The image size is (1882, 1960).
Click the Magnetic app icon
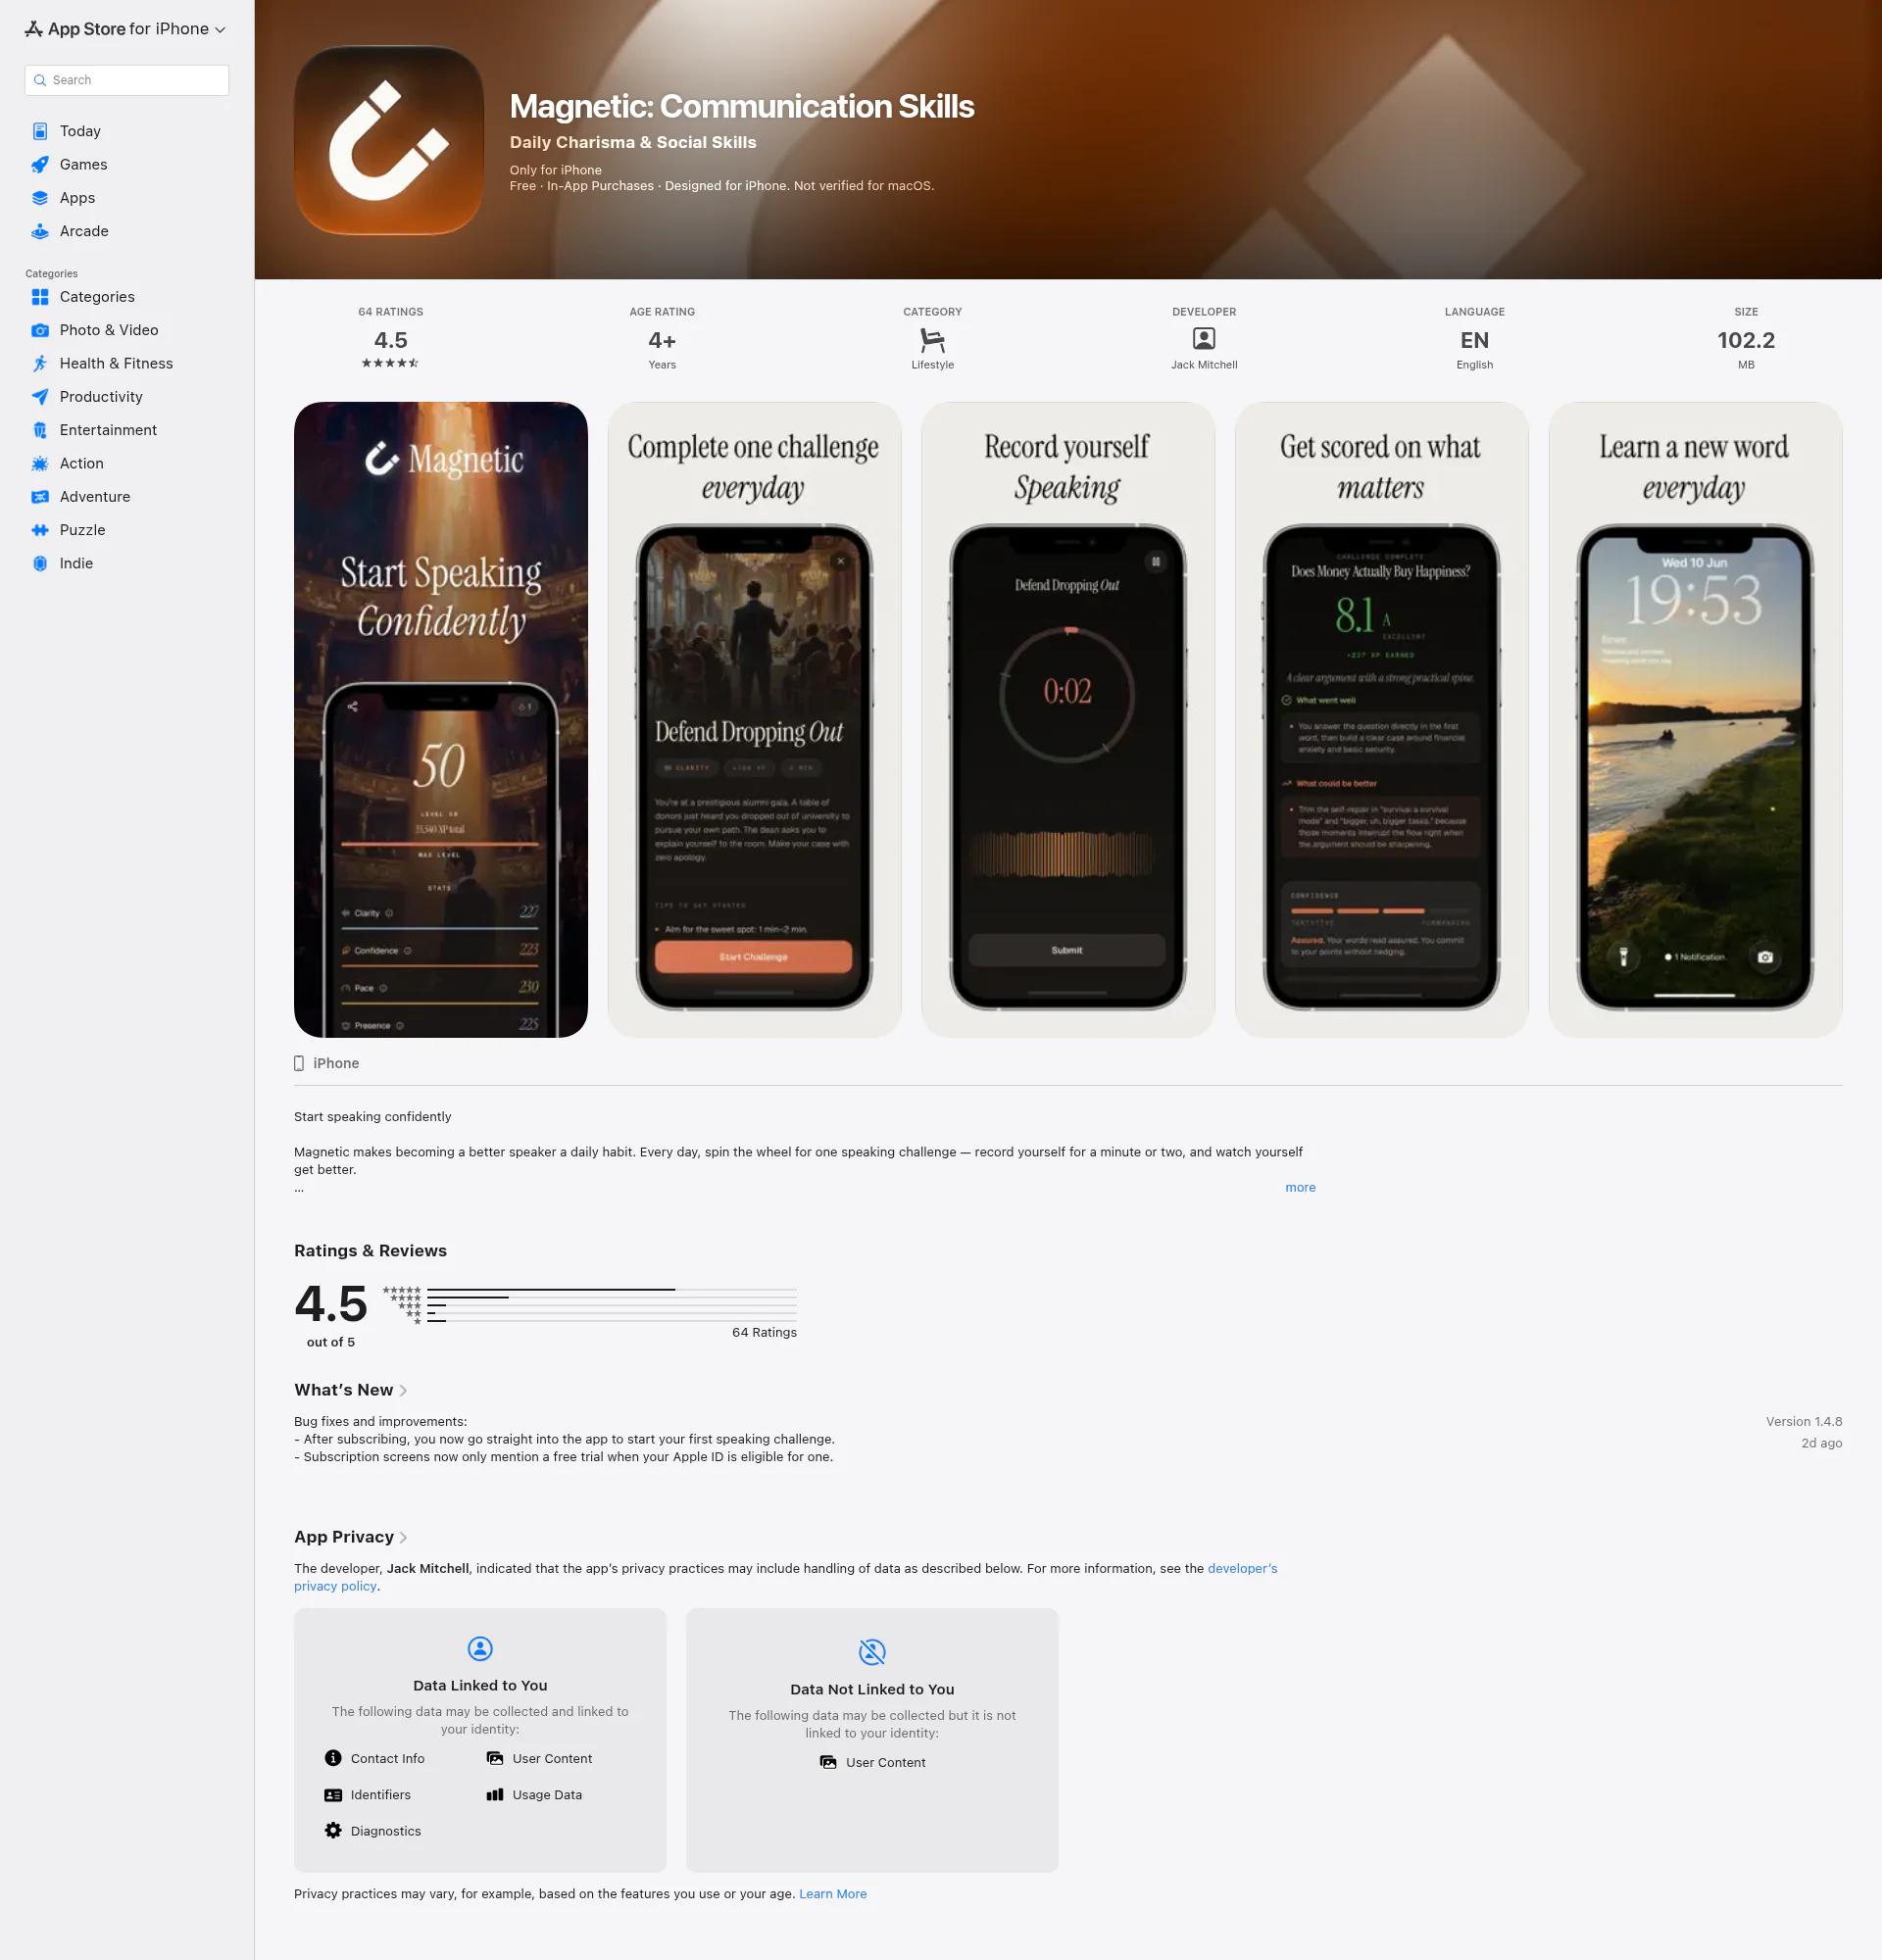(x=389, y=140)
